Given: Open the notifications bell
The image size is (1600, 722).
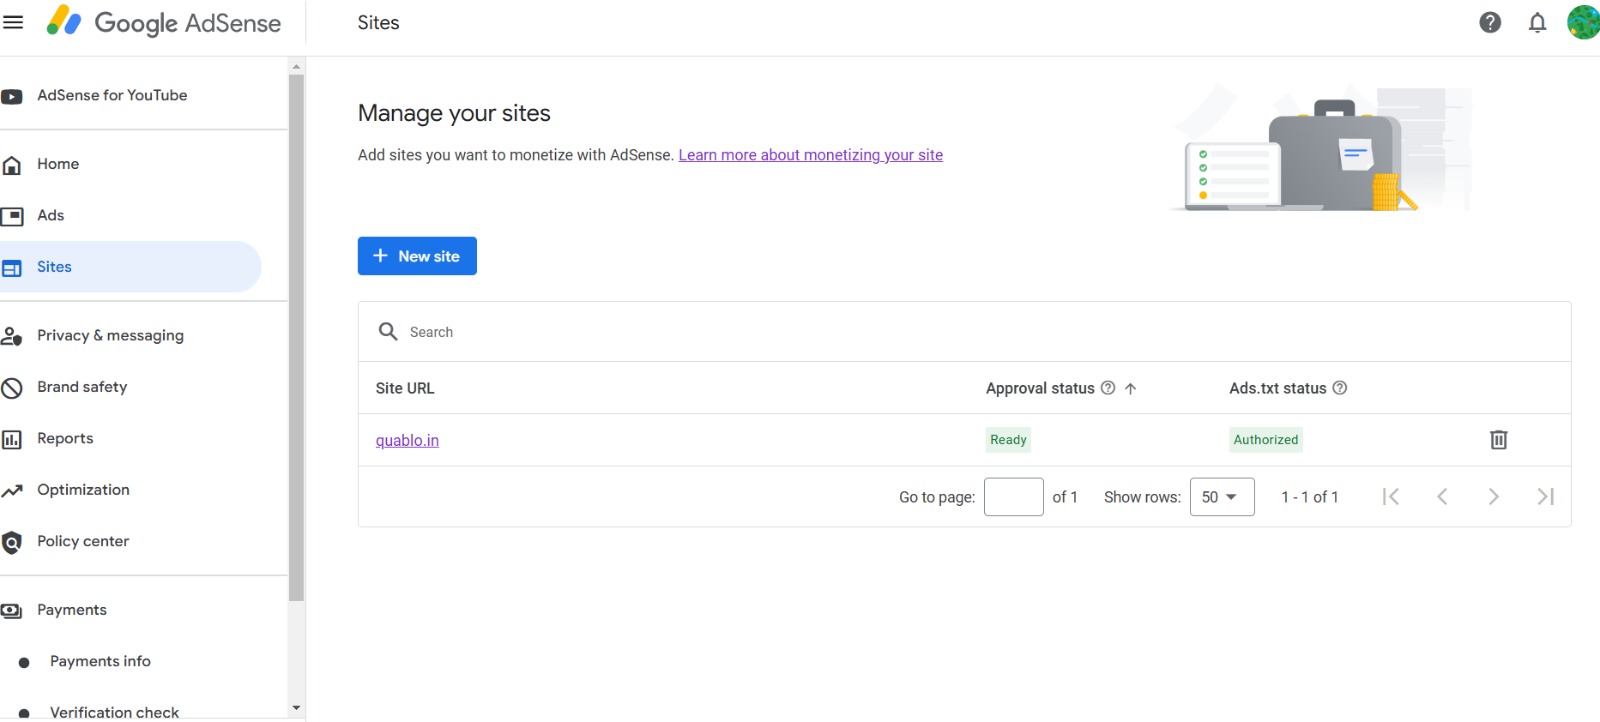Looking at the screenshot, I should click(x=1538, y=22).
